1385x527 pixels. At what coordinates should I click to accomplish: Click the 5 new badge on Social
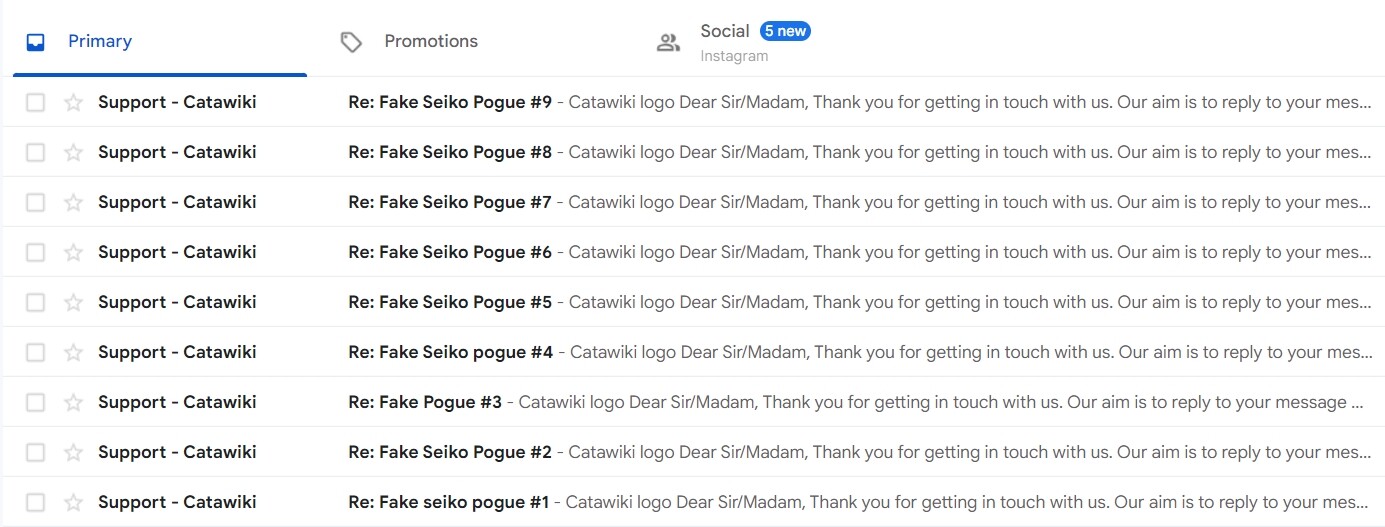(x=785, y=31)
